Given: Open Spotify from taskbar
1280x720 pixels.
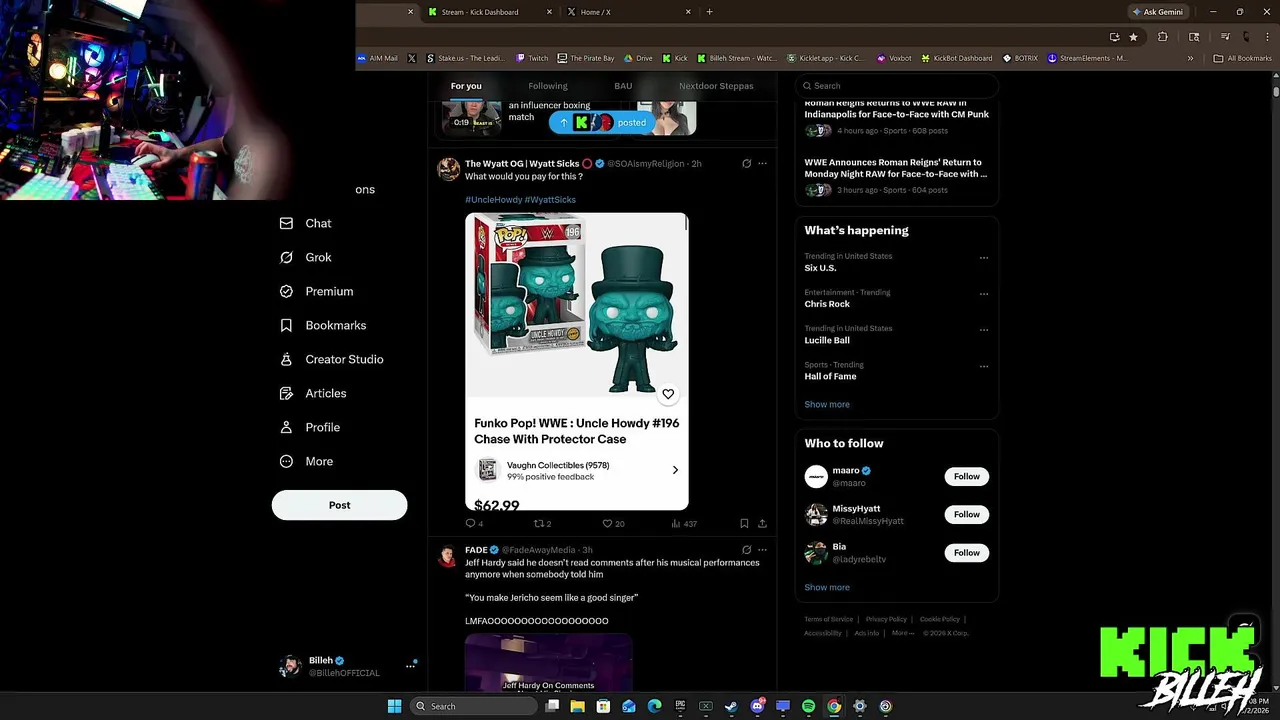Looking at the screenshot, I should (x=808, y=706).
